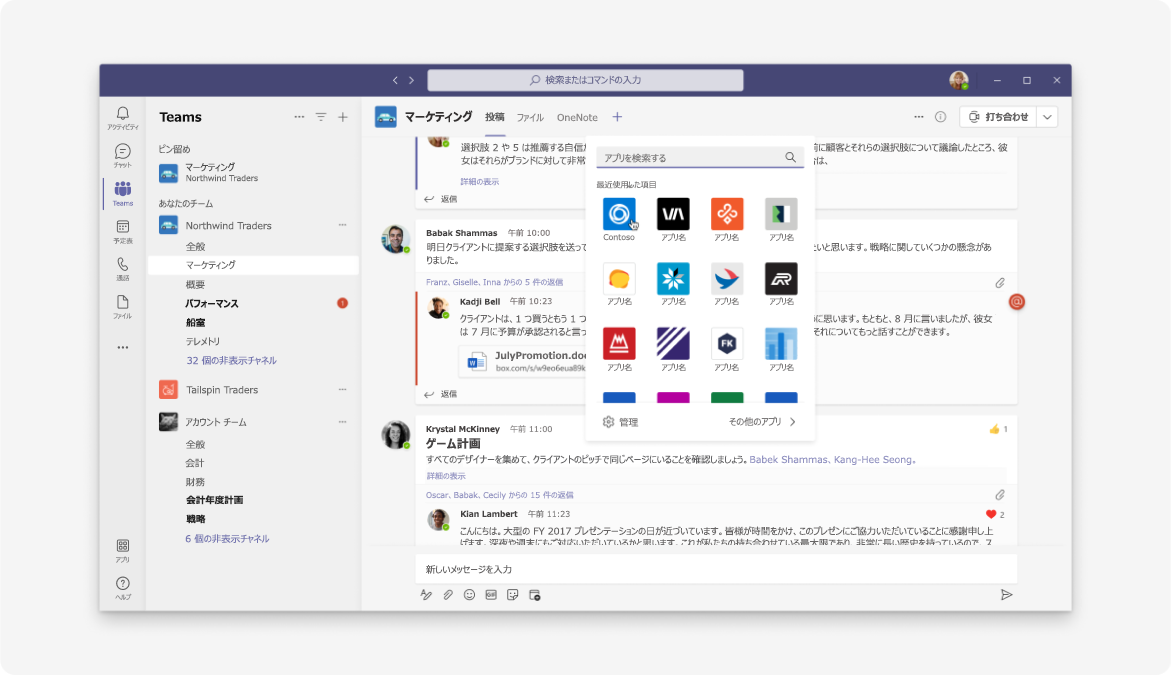Viewport: 1171px width, 675px height.
Task: Click the format text icon below compose box
Action: [x=426, y=595]
